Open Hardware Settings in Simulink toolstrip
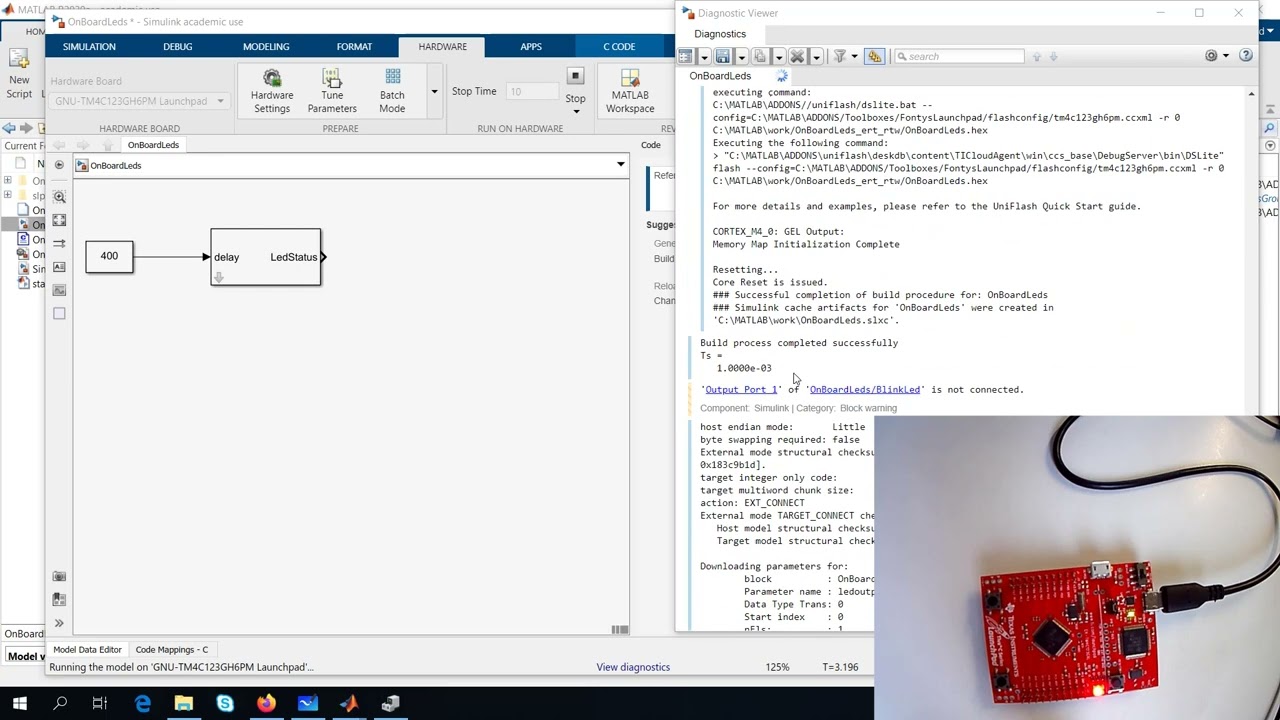The width and height of the screenshot is (1280, 720). coord(272,91)
